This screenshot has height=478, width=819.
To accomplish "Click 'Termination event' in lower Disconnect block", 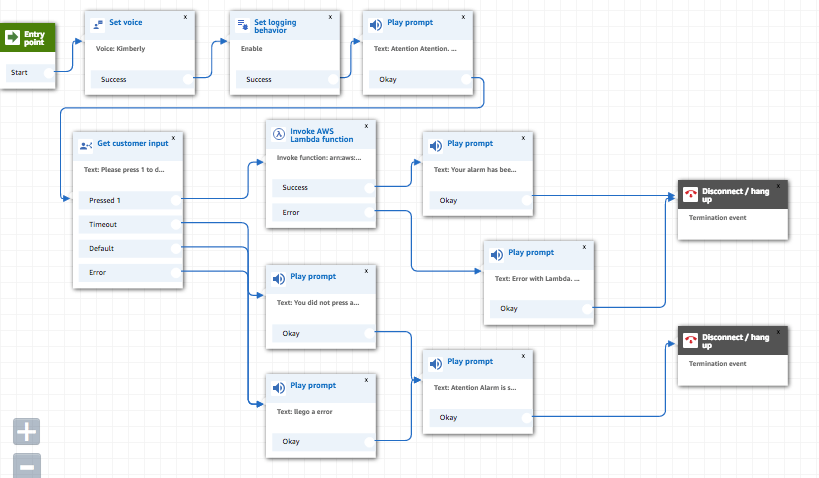I will 718,364.
